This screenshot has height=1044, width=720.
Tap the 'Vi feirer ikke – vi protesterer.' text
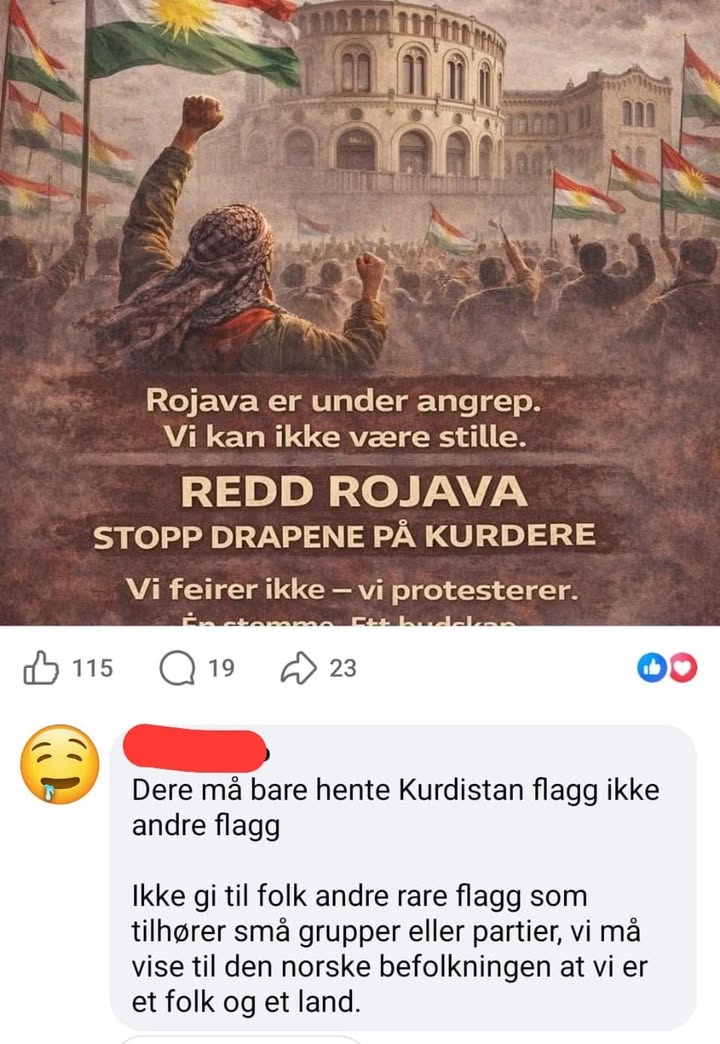click(x=352, y=590)
